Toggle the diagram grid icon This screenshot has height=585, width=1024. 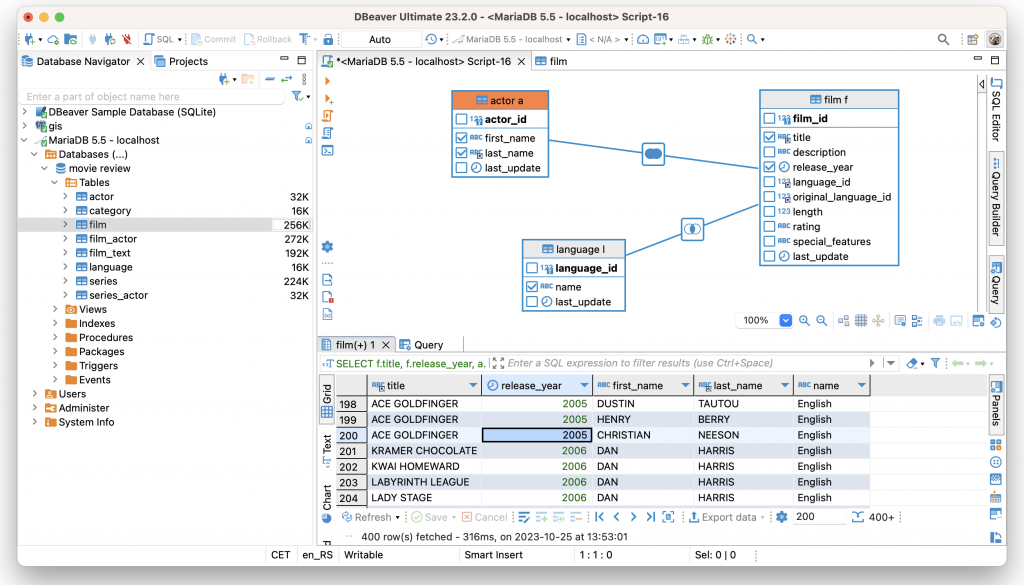(861, 321)
